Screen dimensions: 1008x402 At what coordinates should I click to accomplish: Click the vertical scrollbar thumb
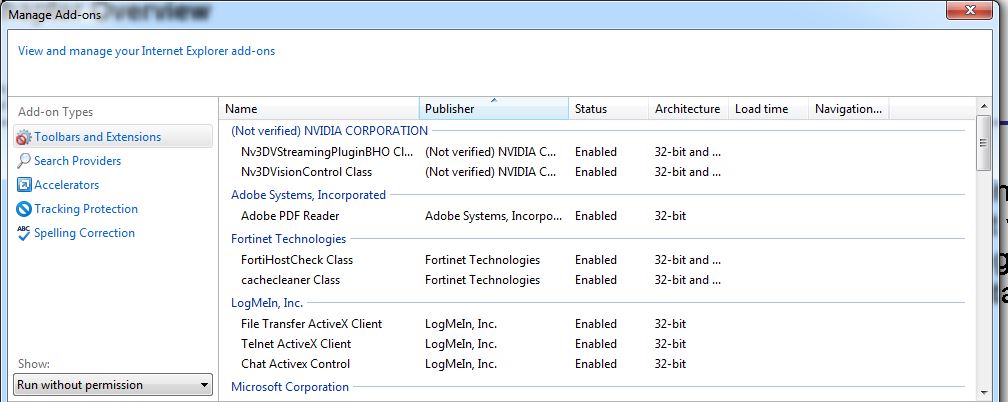click(x=983, y=143)
